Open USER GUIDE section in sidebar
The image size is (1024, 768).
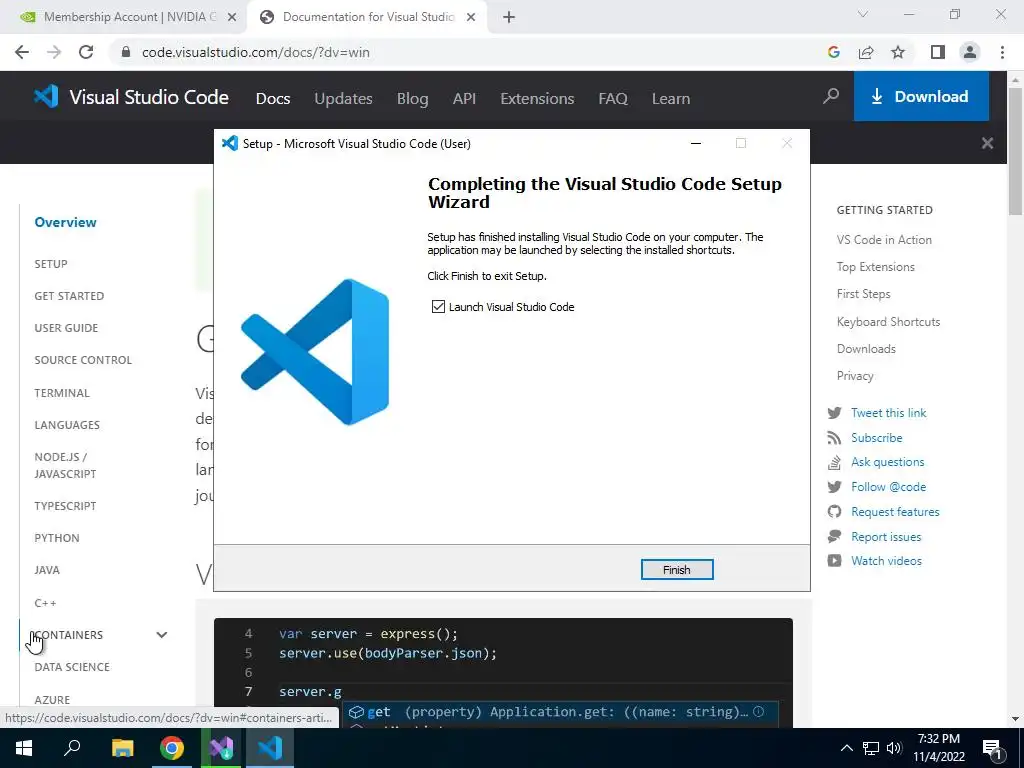[x=66, y=328]
